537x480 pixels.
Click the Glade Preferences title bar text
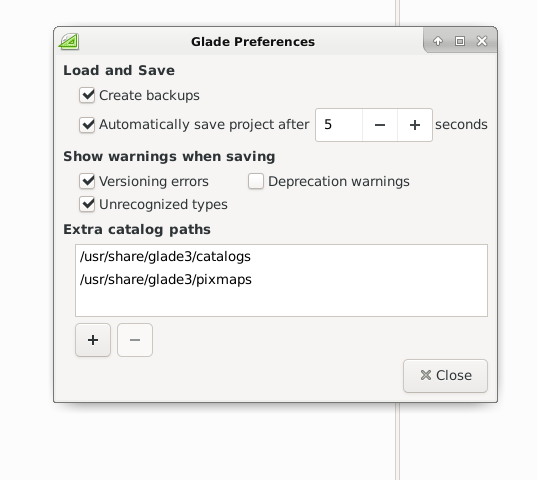[x=253, y=42]
